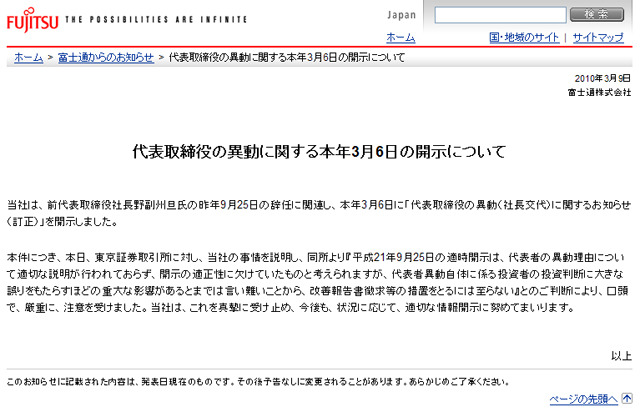Image resolution: width=640 pixels, height=412 pixels.
Task: Click the first paragraph beginning 当社は、前代表取締役社長
Action: (x=319, y=213)
